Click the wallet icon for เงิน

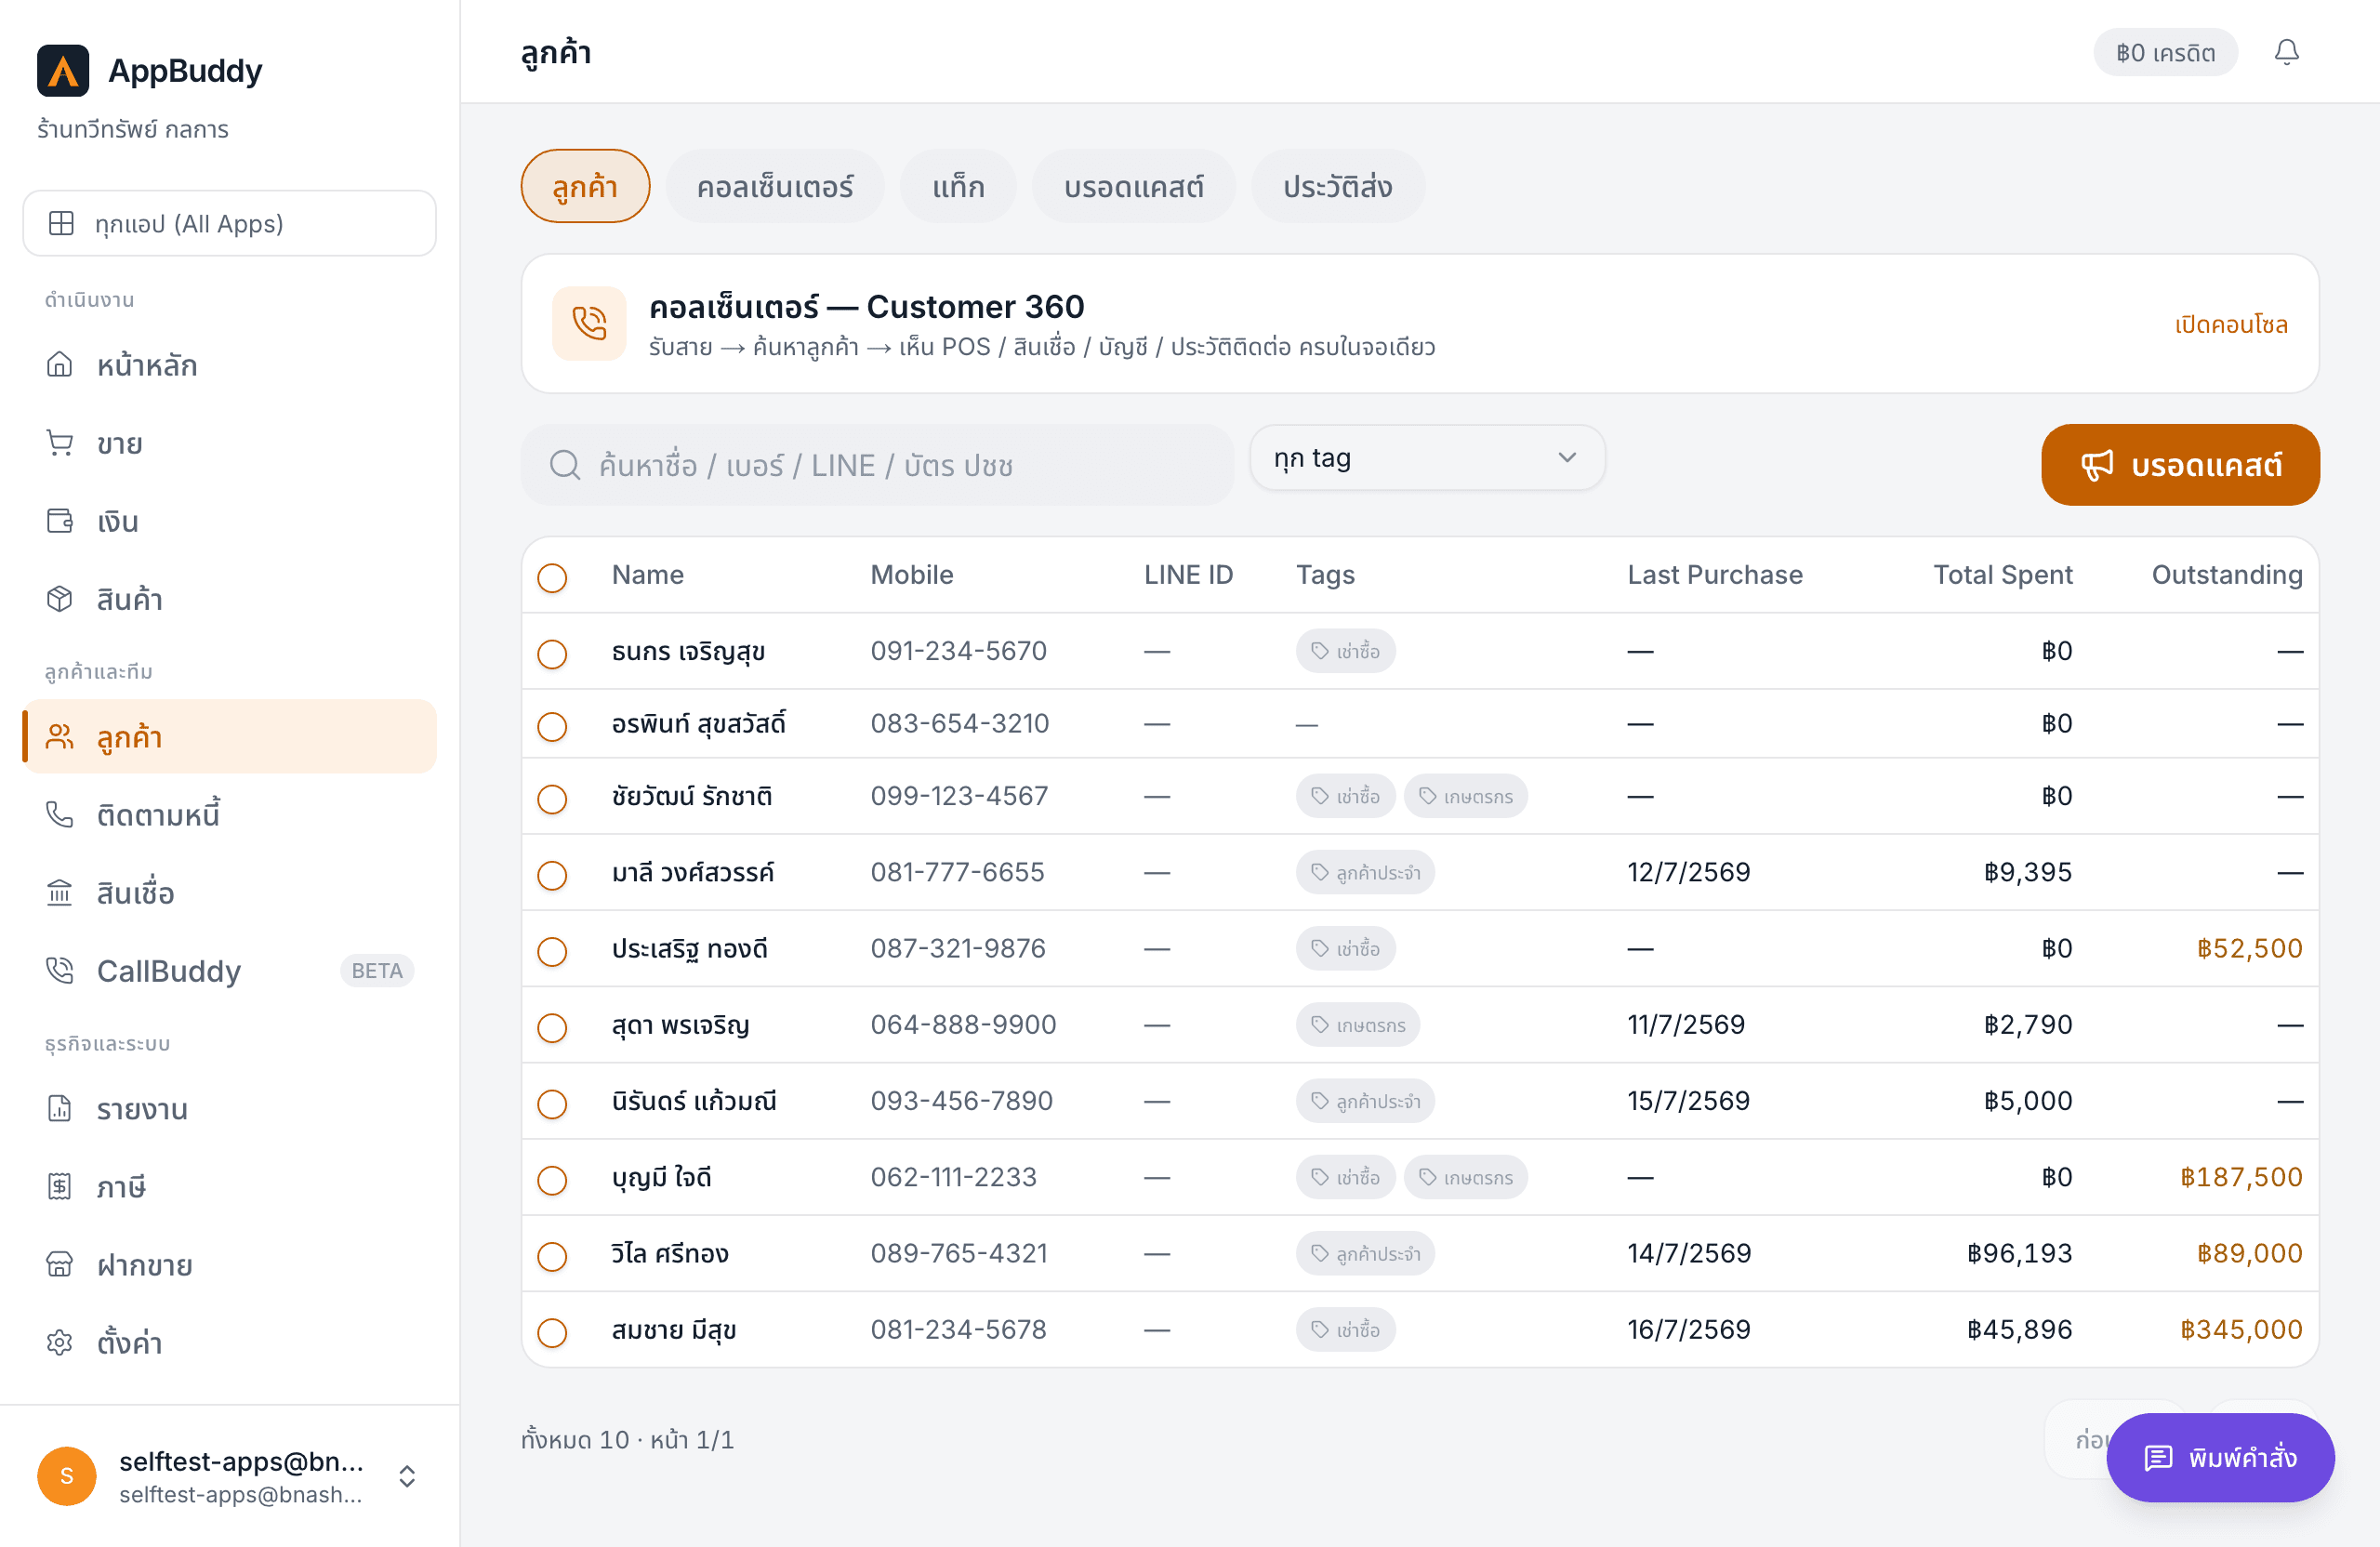(60, 520)
